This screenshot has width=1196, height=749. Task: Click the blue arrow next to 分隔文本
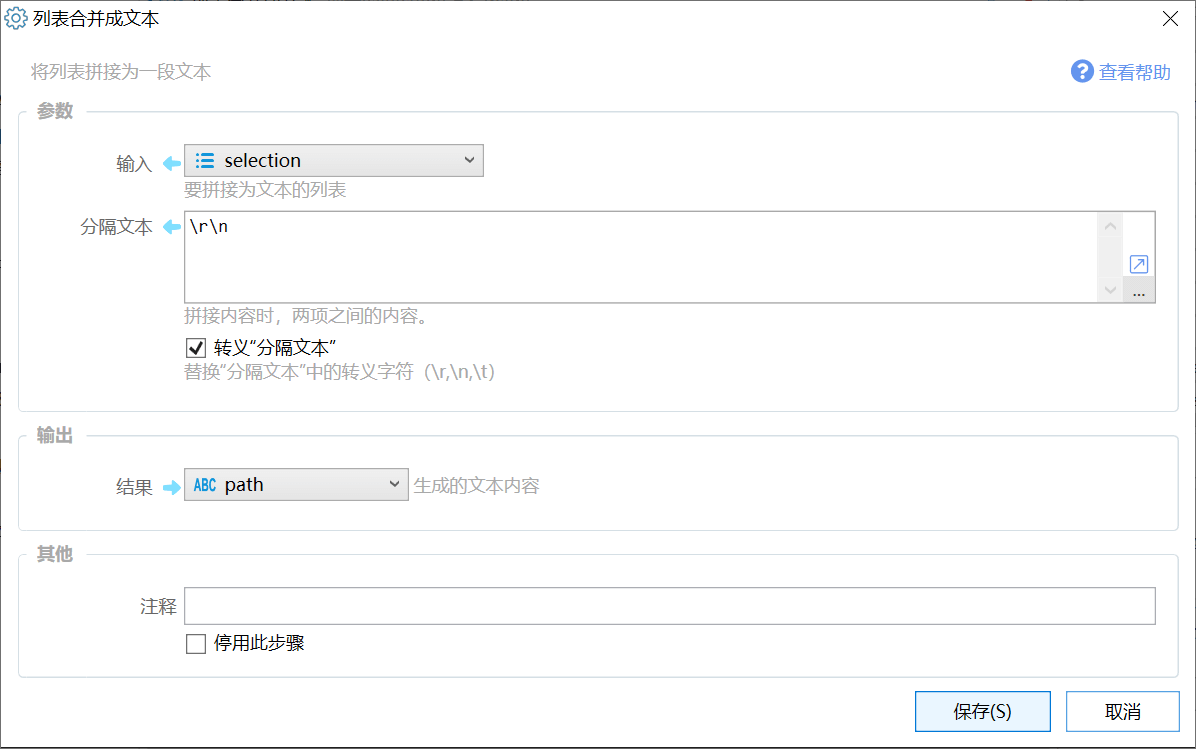coord(170,228)
